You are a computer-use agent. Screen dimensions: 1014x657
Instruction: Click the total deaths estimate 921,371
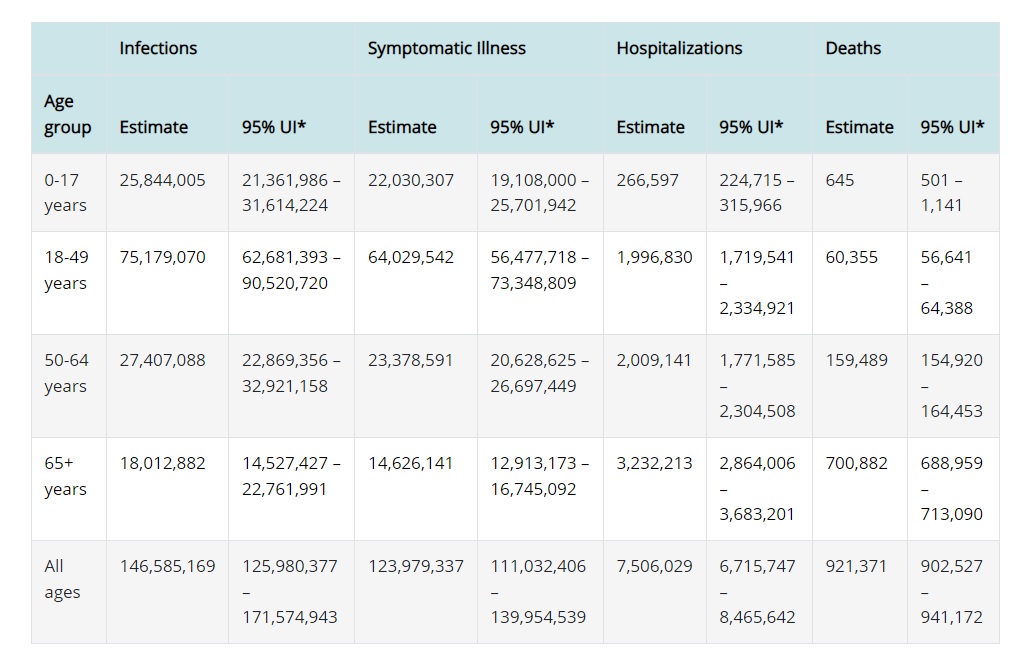pyautogui.click(x=856, y=566)
